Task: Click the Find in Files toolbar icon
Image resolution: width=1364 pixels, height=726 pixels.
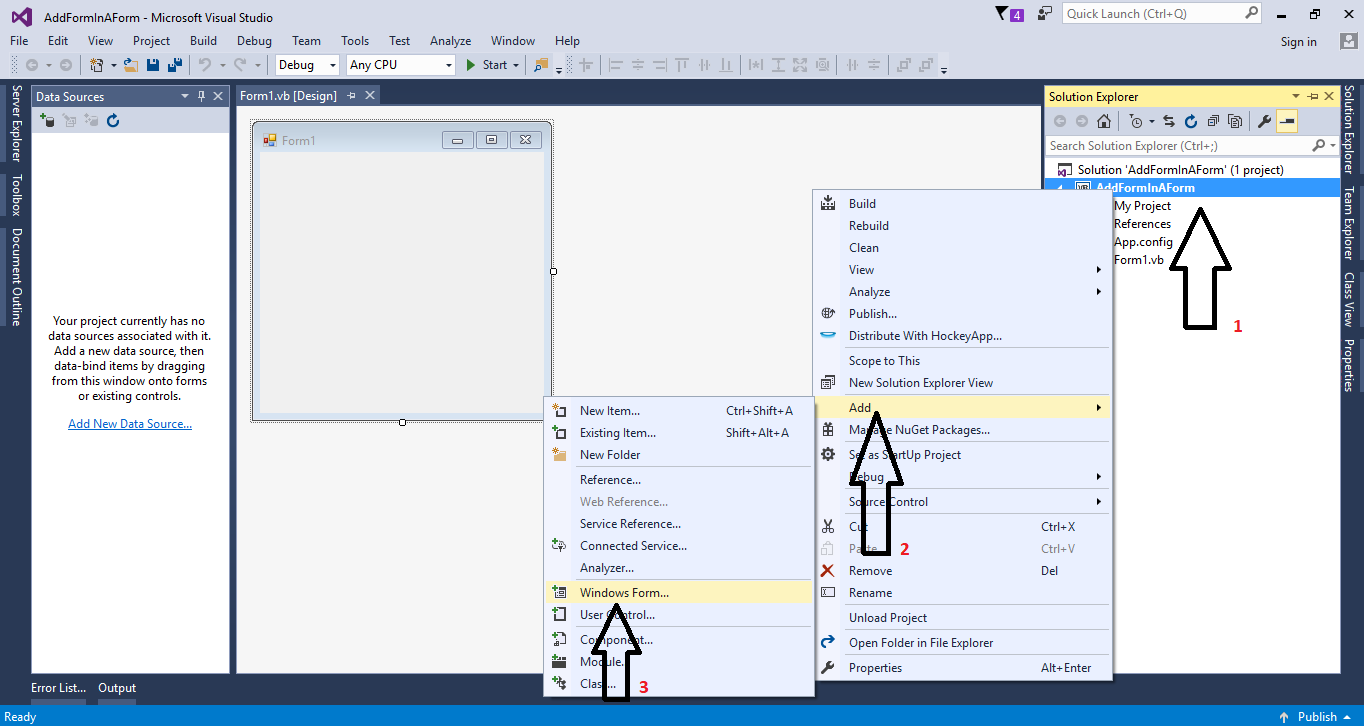Action: point(541,65)
